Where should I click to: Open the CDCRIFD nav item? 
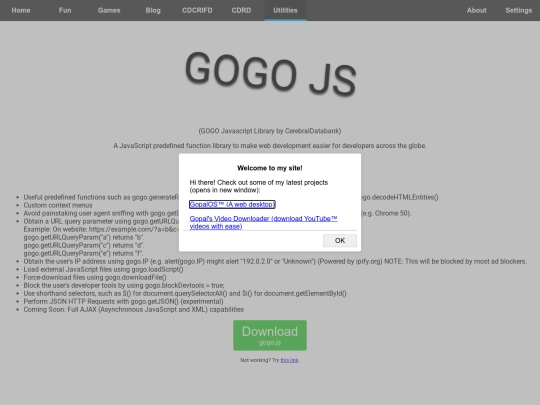click(197, 10)
